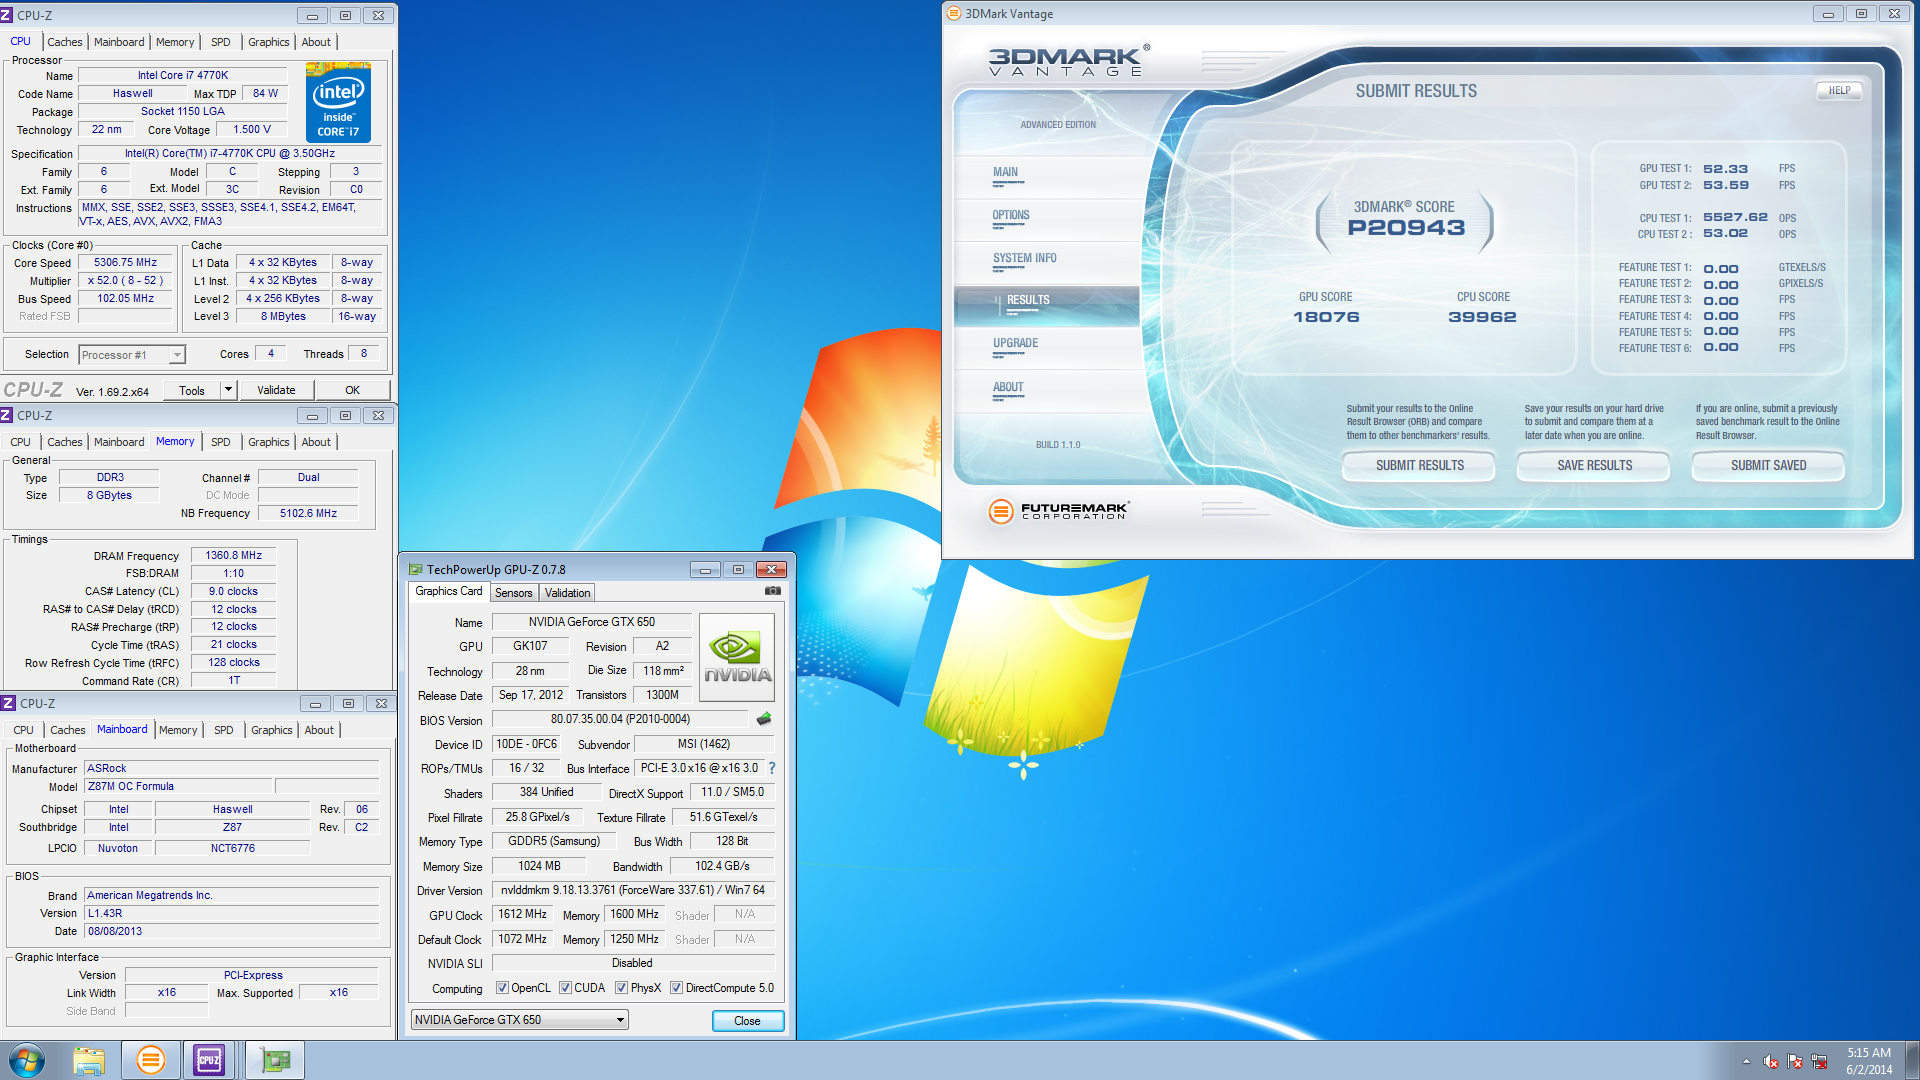Open Windows Start menu orb
This screenshot has height=1080, width=1920.
[x=27, y=1060]
